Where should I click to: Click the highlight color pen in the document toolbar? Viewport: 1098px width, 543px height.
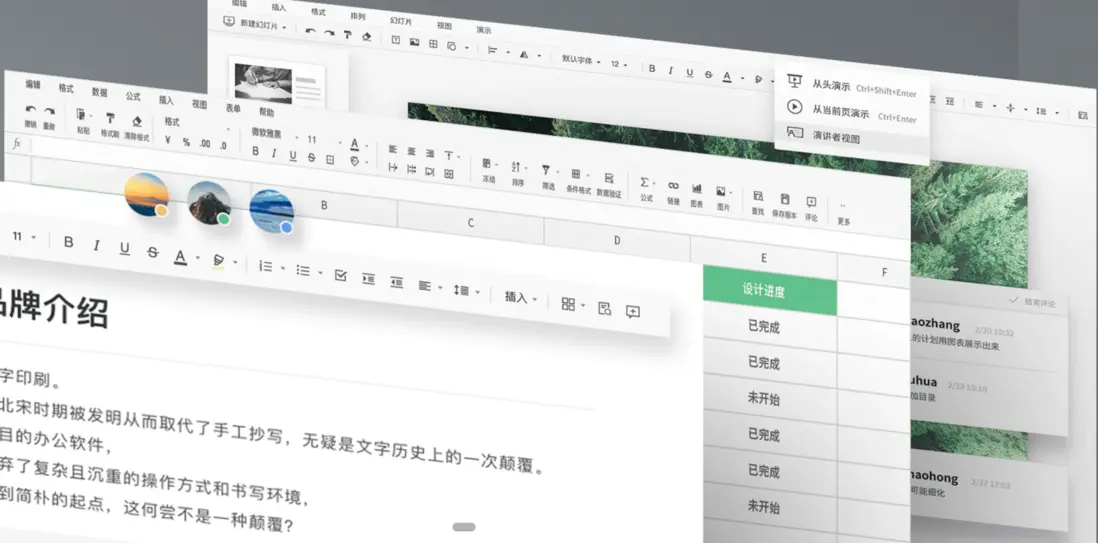218,261
